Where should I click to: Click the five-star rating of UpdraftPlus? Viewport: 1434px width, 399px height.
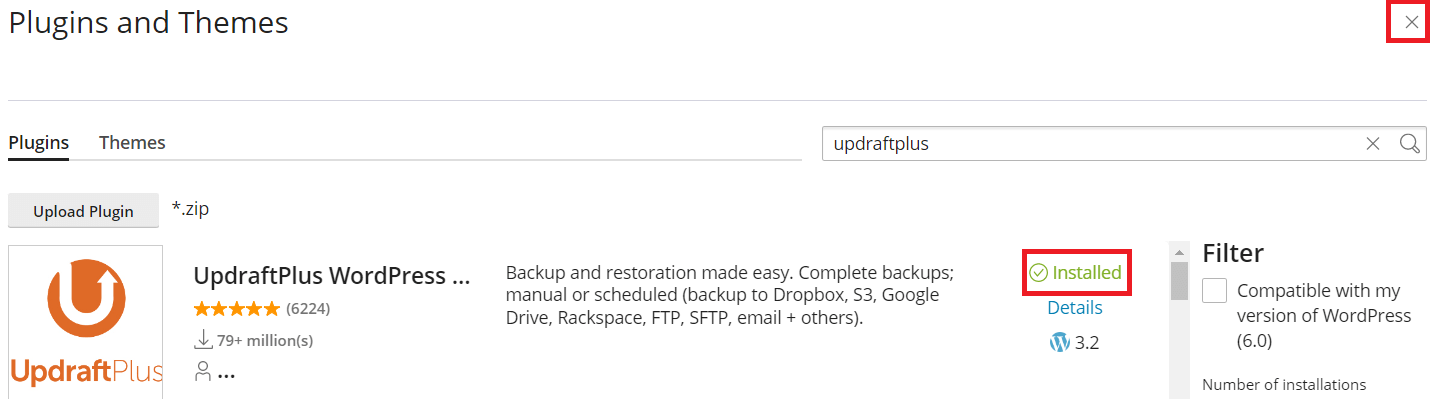pyautogui.click(x=236, y=308)
